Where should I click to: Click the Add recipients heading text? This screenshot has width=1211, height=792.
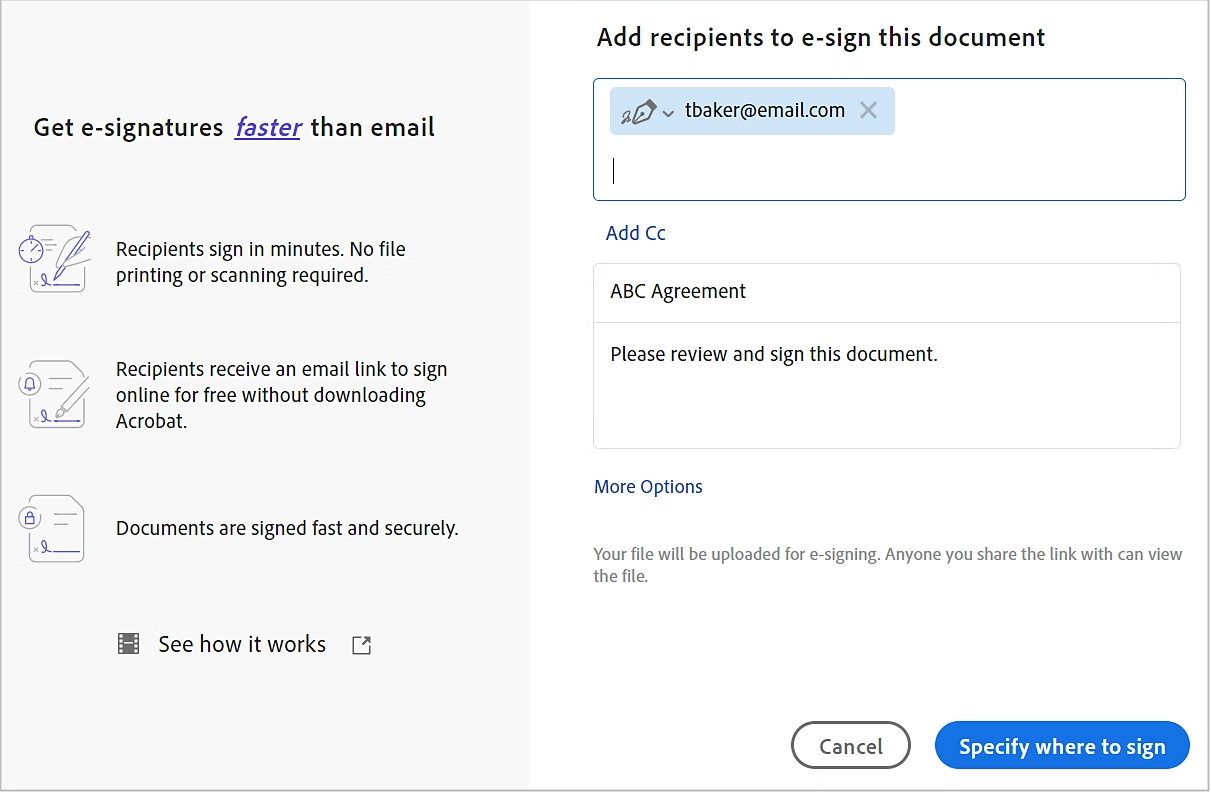(819, 37)
